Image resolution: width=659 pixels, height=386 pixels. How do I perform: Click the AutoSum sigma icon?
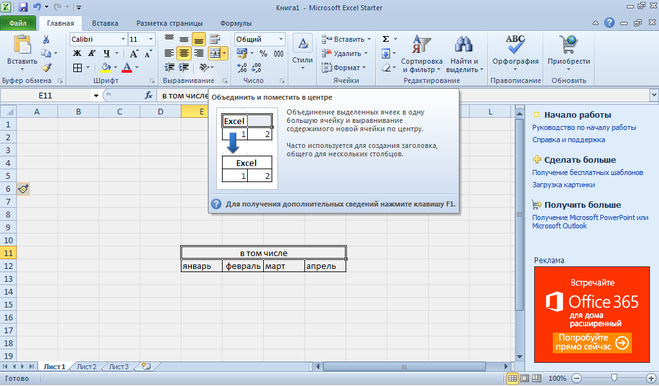pyautogui.click(x=386, y=39)
